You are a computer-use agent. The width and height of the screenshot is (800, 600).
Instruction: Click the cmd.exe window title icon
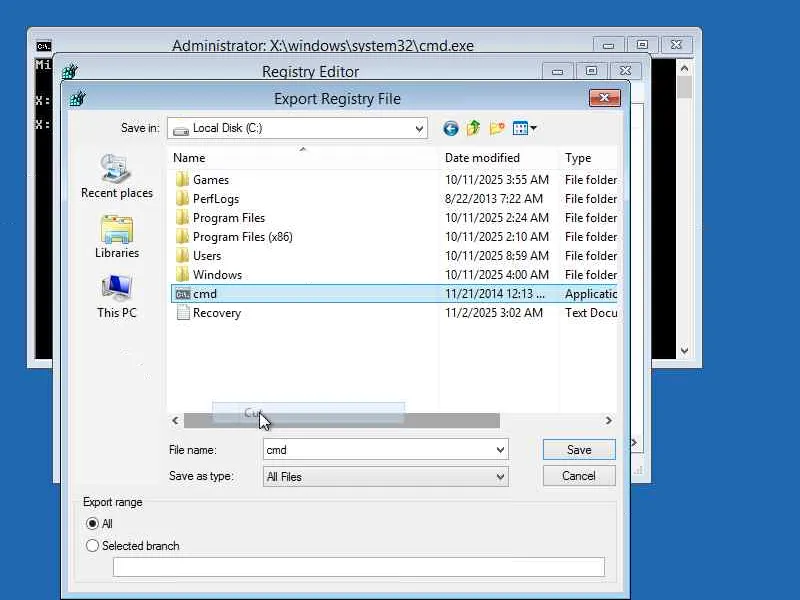tap(44, 46)
